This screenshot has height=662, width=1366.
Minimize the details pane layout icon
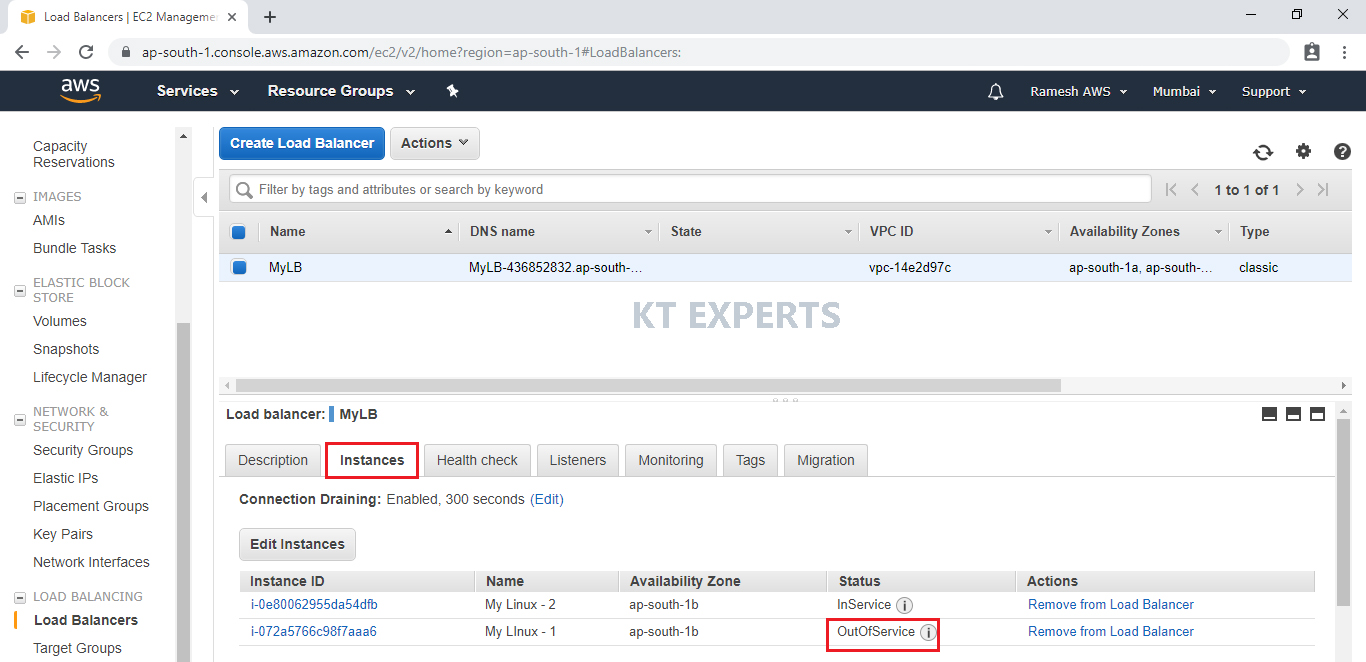coord(1269,414)
